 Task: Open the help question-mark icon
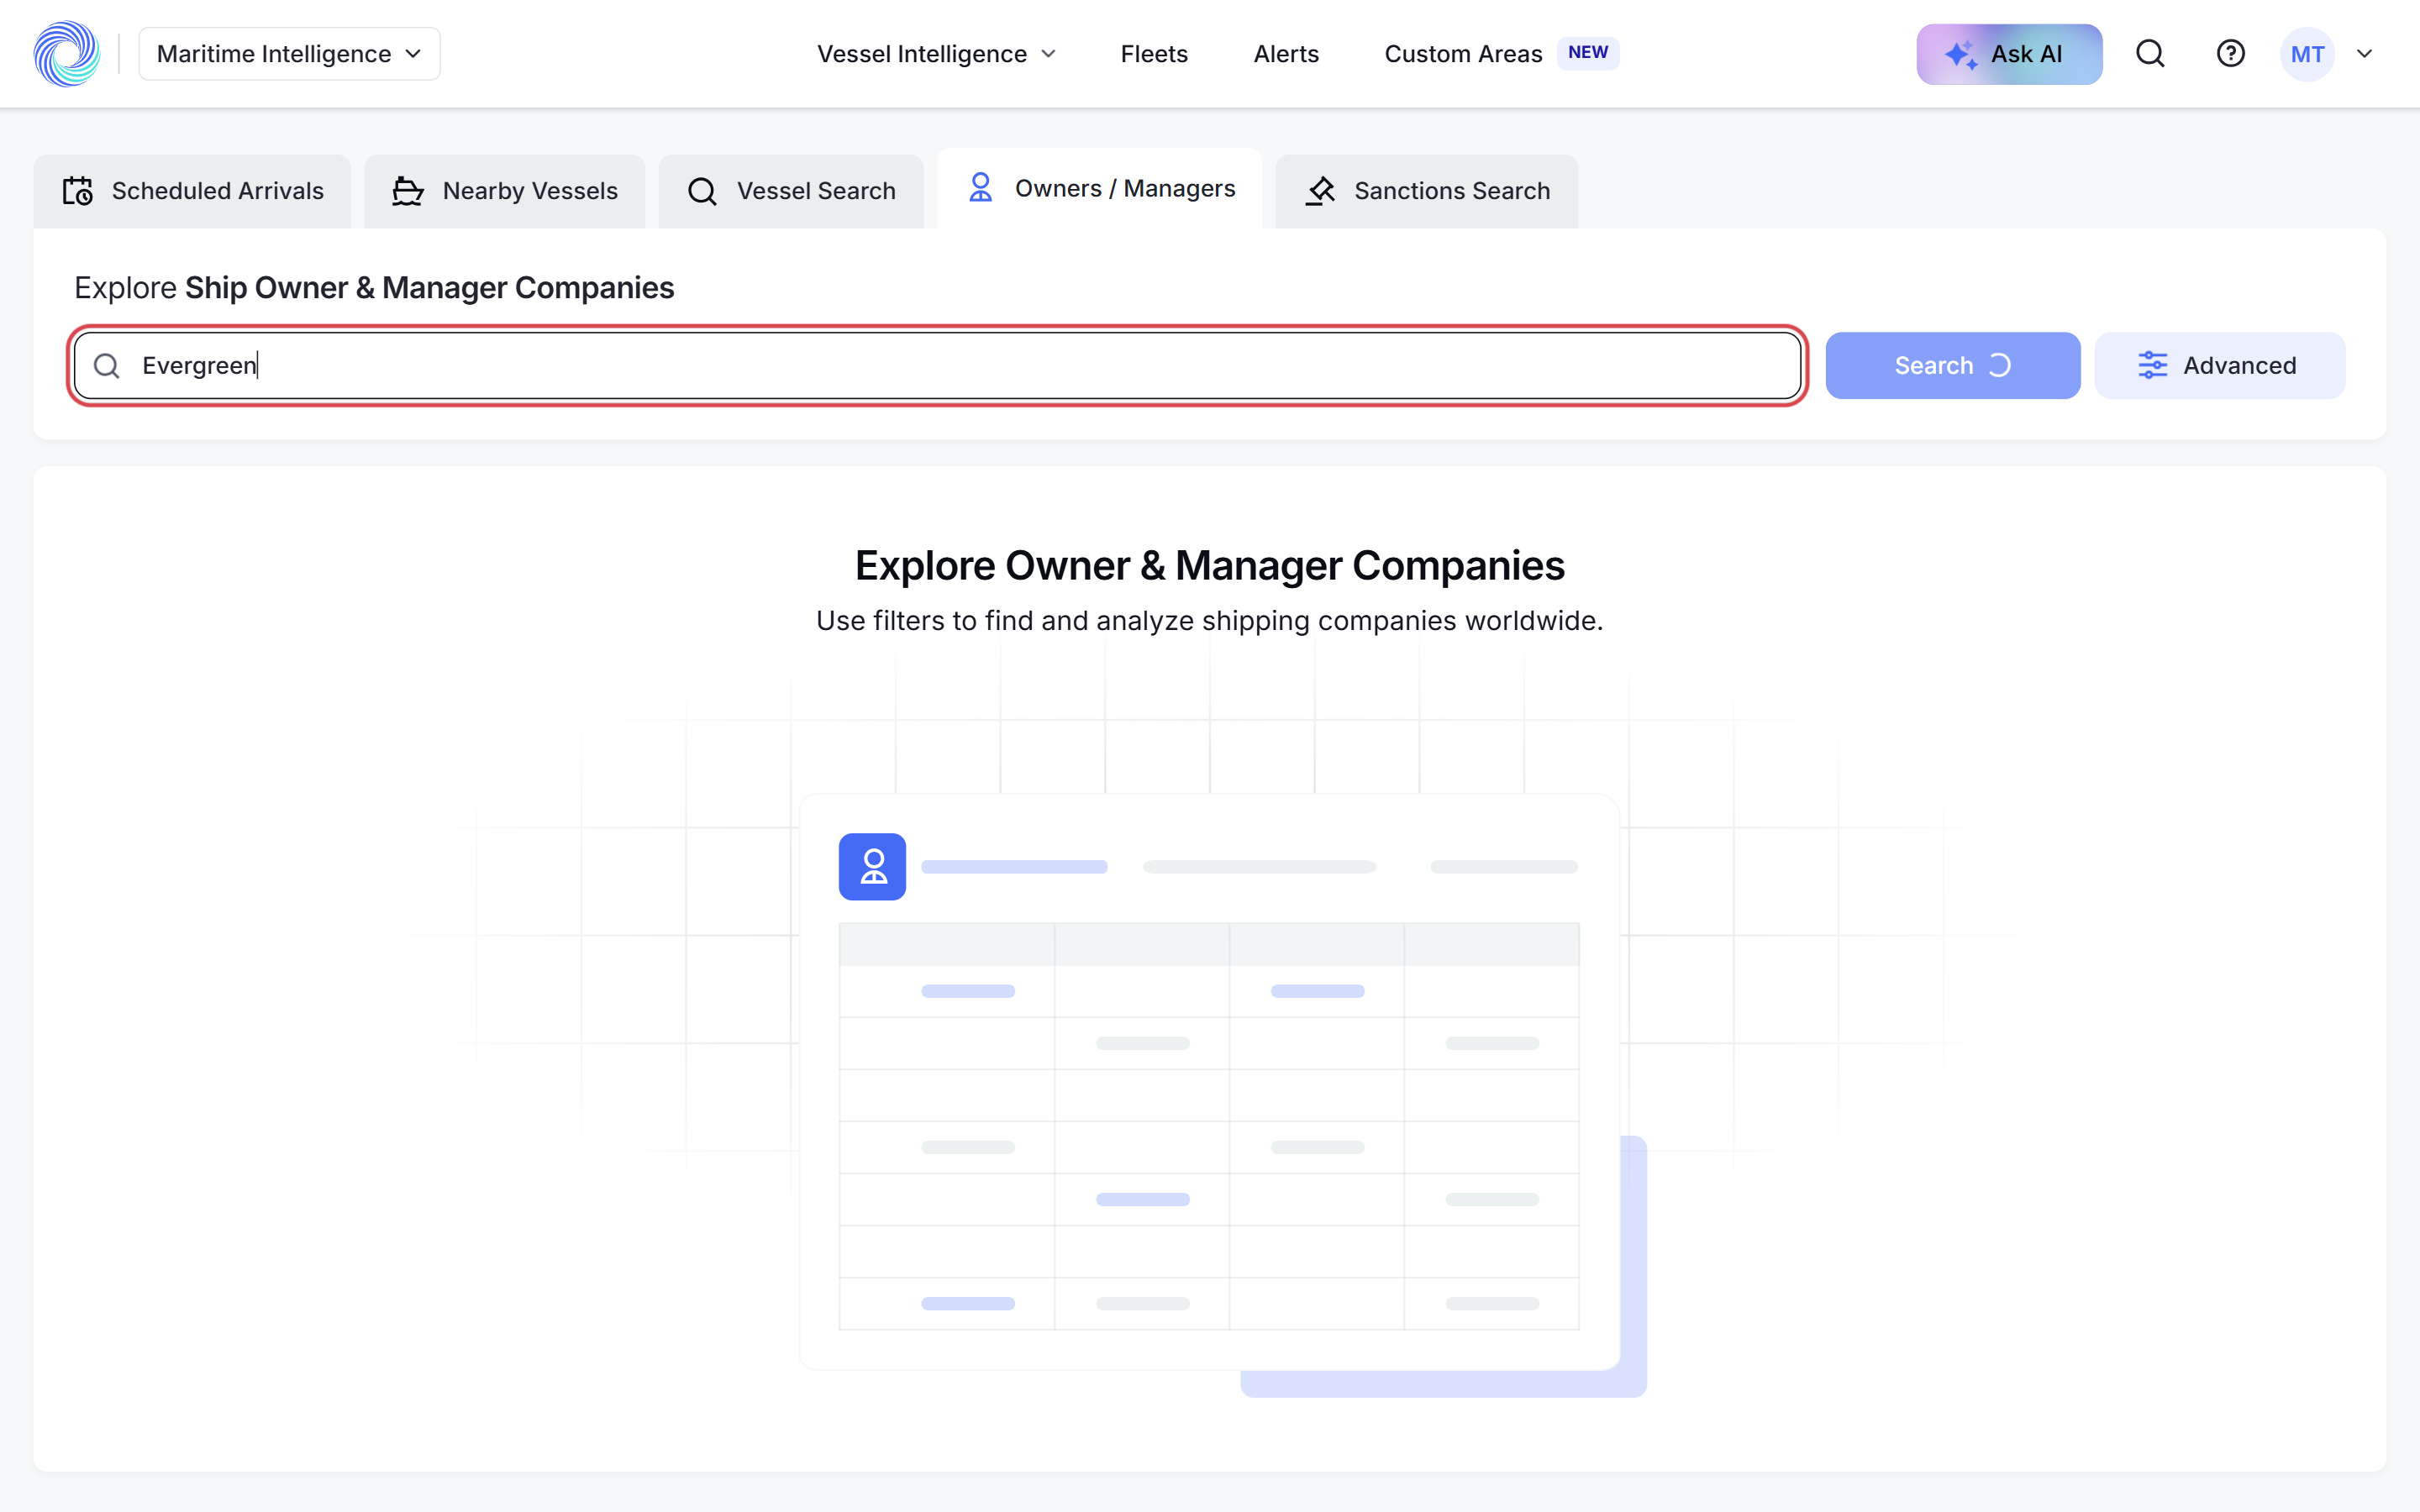point(2230,54)
